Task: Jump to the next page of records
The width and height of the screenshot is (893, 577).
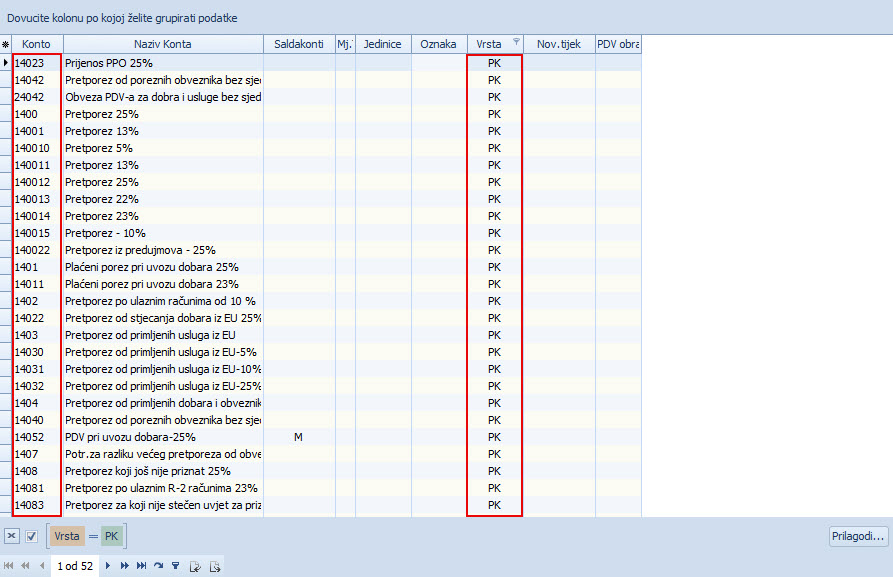Action: [x=125, y=566]
